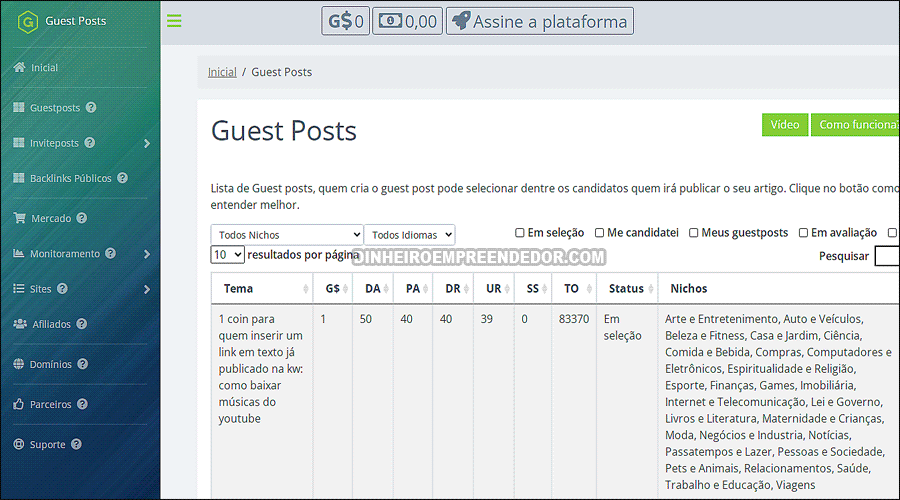Open the help question mark next to Sites
This screenshot has width=900, height=500.
pyautogui.click(x=62, y=288)
